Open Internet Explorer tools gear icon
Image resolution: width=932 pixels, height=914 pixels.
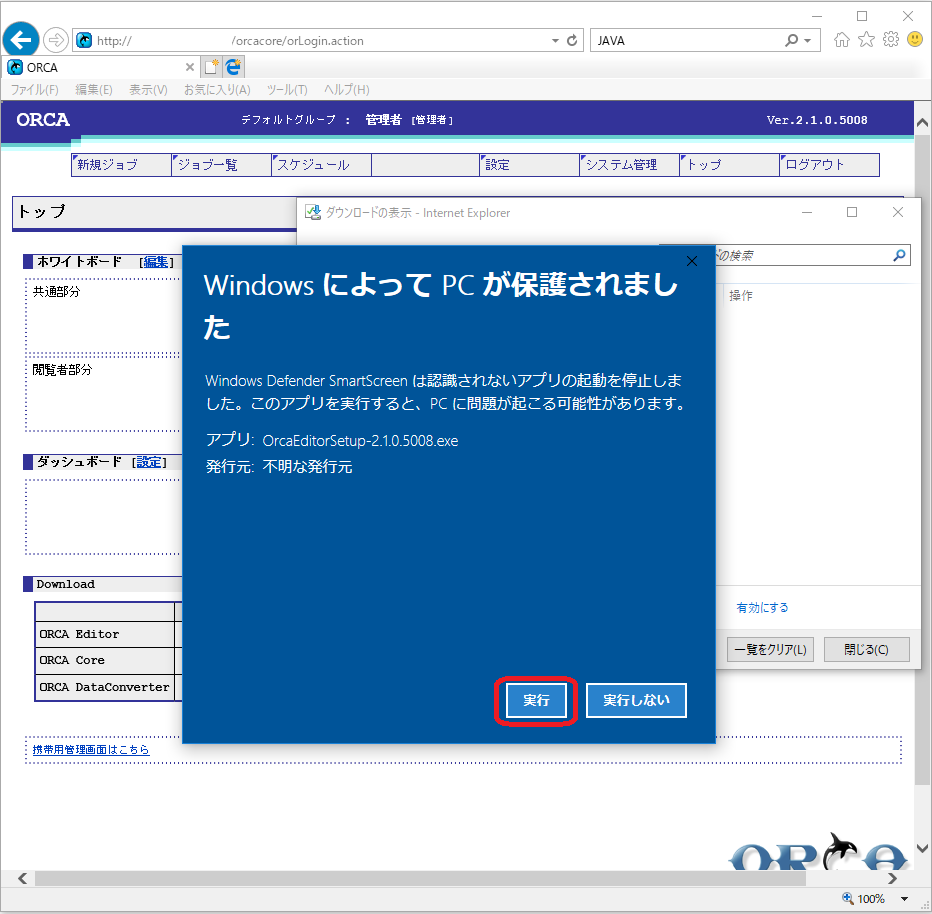(x=890, y=40)
